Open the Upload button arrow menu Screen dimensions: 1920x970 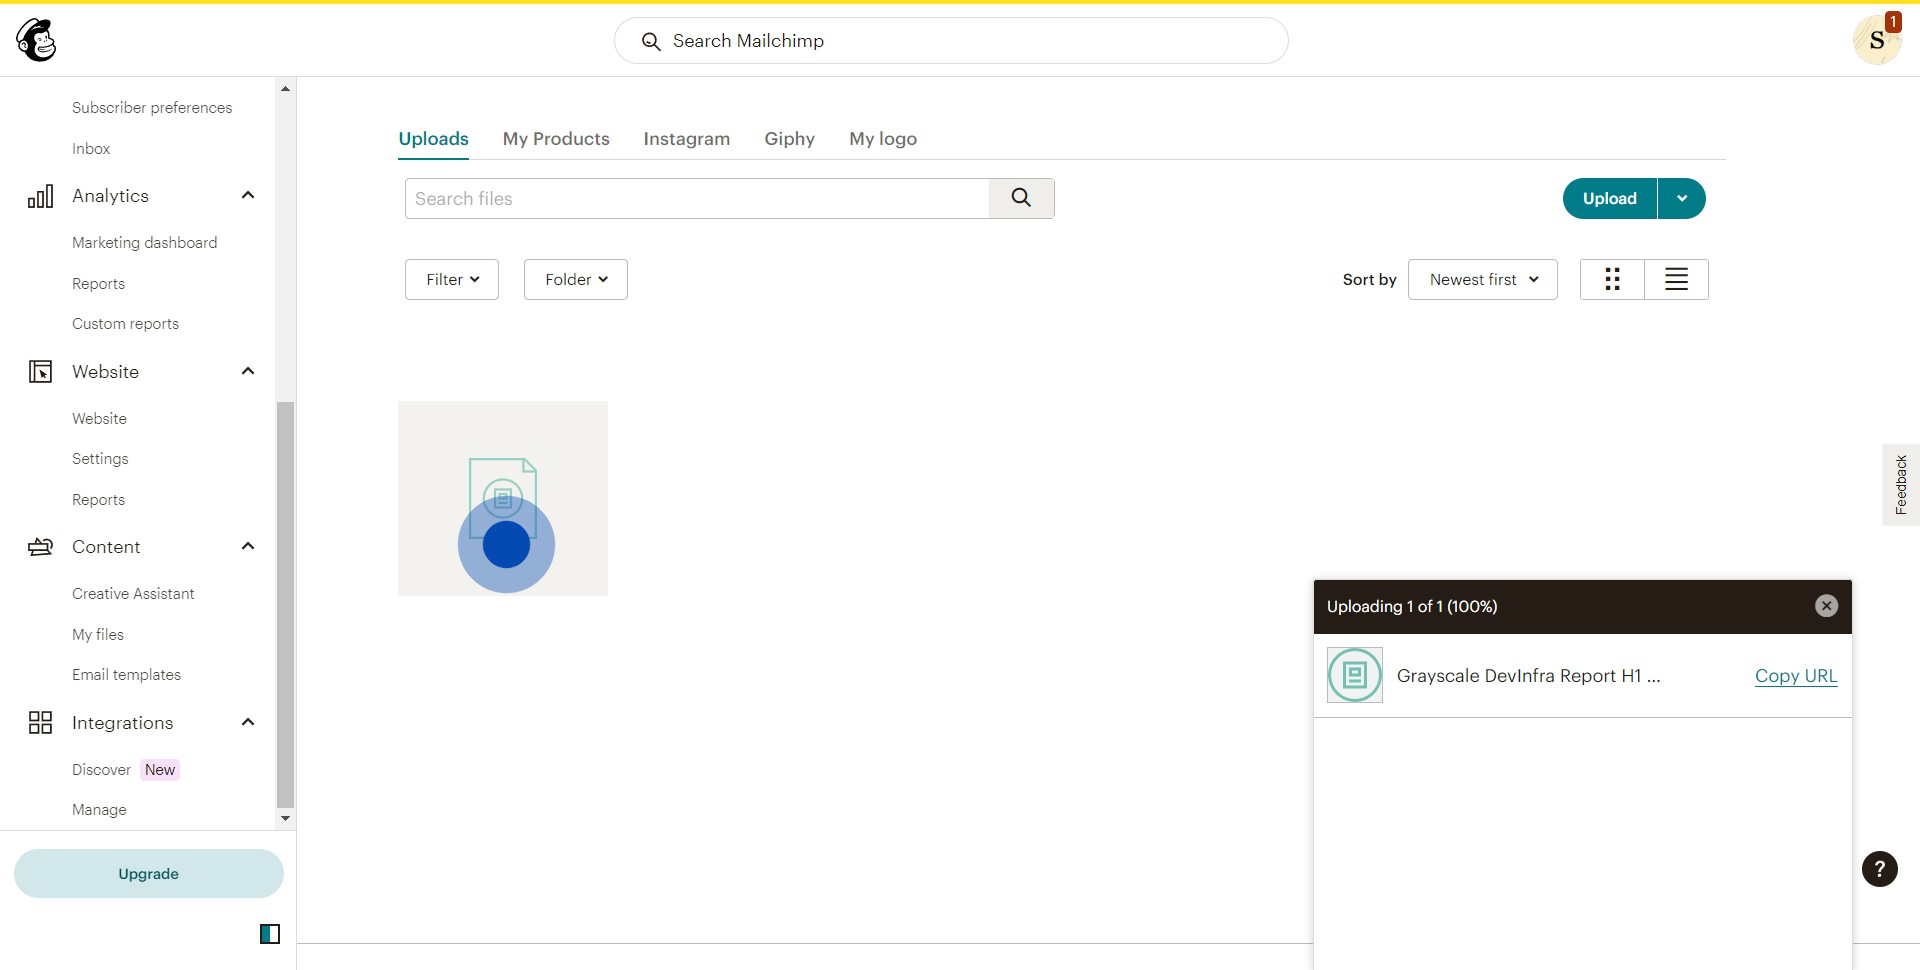click(x=1682, y=198)
